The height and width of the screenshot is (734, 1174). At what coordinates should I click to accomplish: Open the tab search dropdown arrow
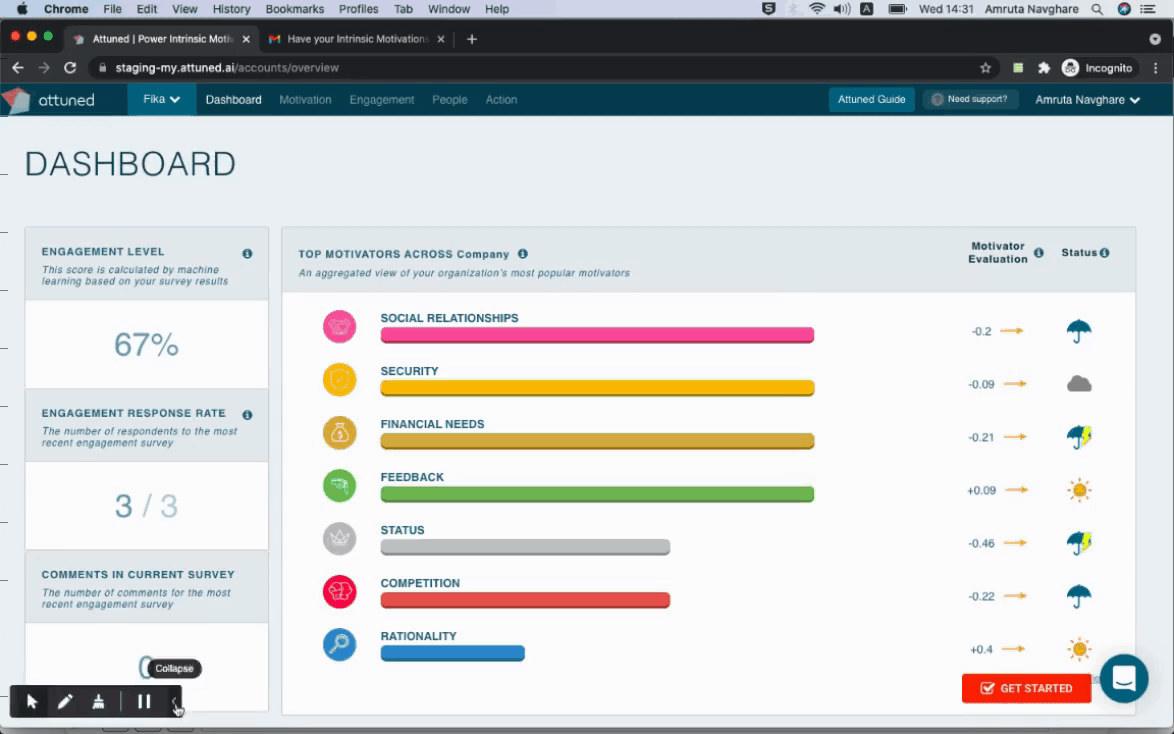click(1155, 39)
